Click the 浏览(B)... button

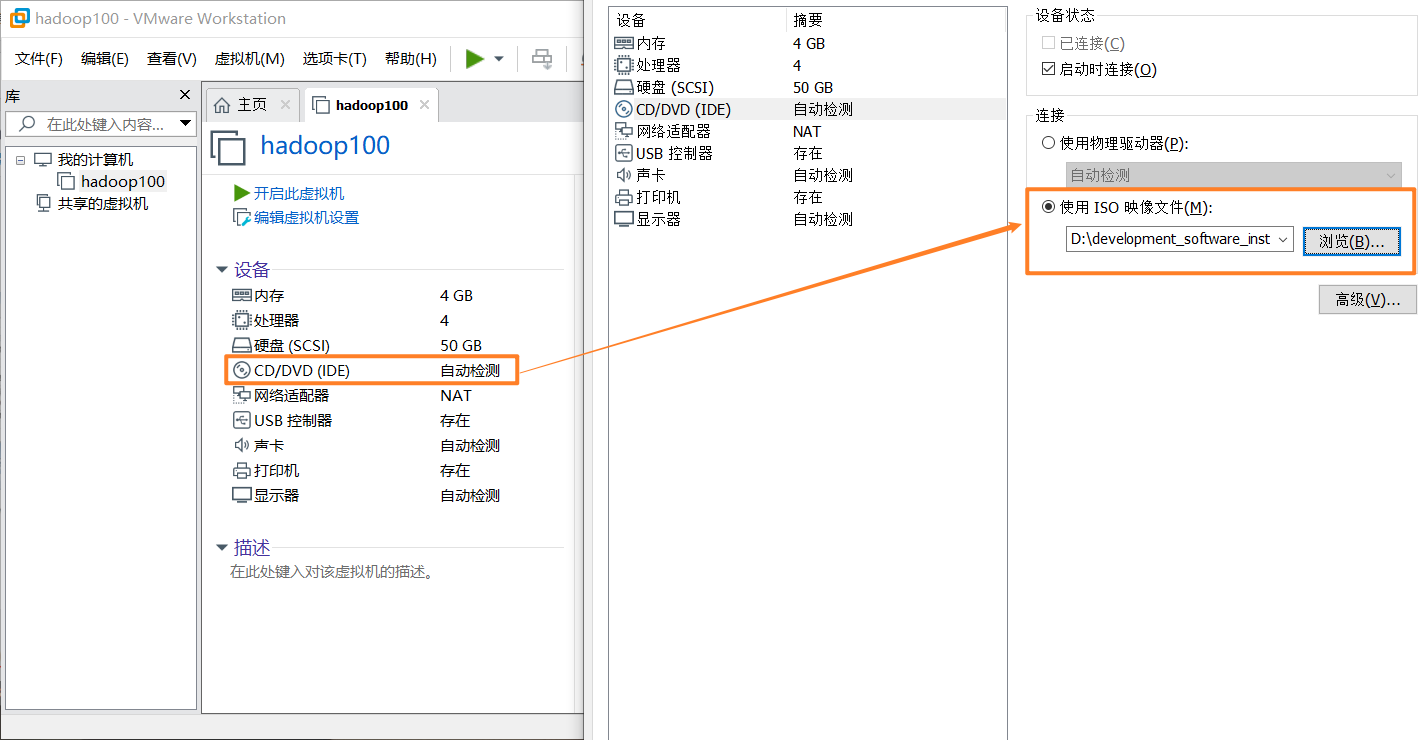(x=1351, y=241)
